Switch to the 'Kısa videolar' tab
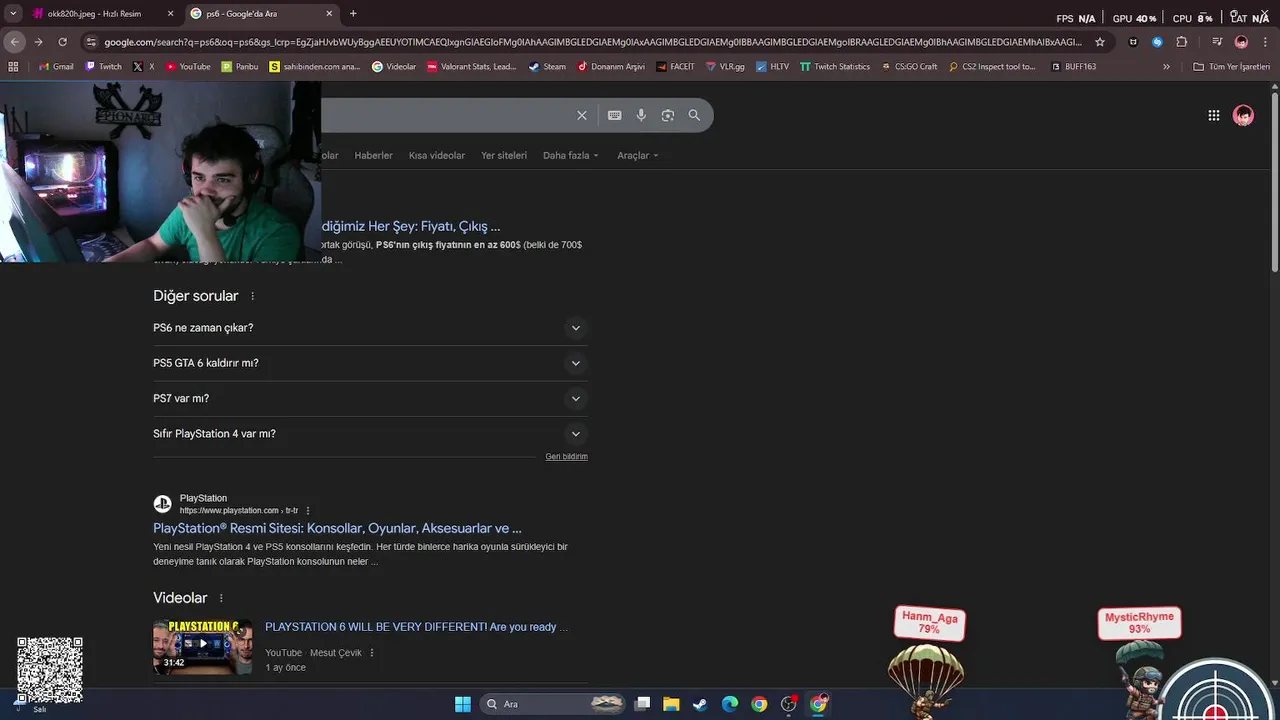The width and height of the screenshot is (1280, 720). point(437,155)
